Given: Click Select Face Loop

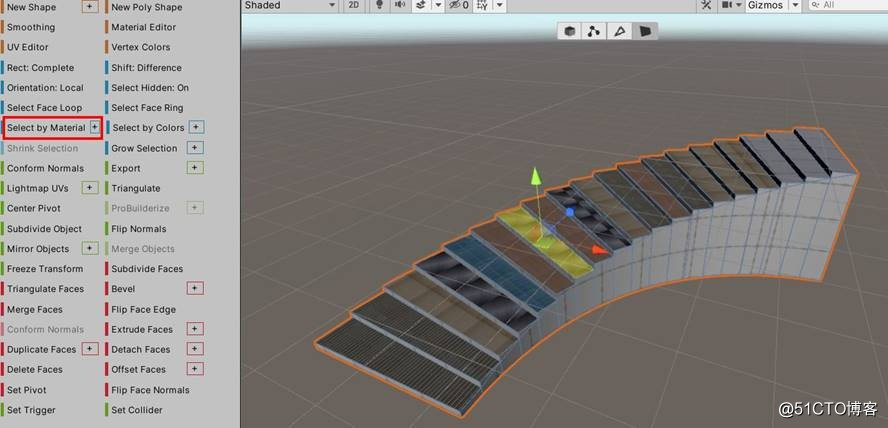Looking at the screenshot, I should pos(44,108).
